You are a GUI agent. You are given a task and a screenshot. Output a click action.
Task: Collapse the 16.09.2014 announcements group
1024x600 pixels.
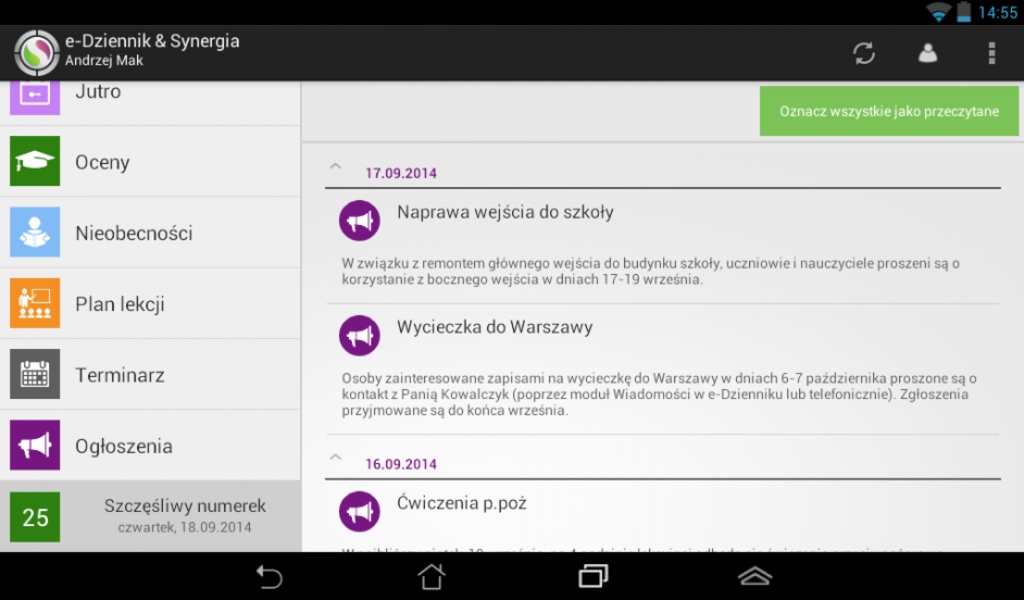(x=336, y=458)
